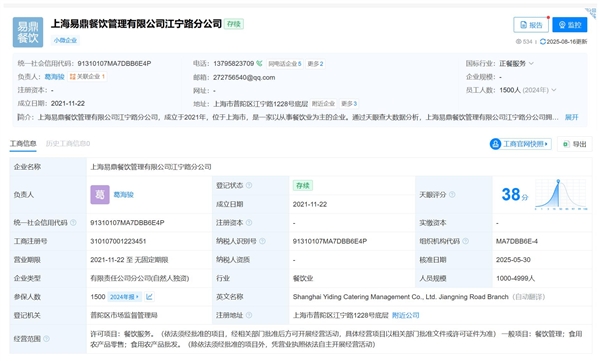Click the purple 葛 avatar
The width and height of the screenshot is (600, 361).
100,194
